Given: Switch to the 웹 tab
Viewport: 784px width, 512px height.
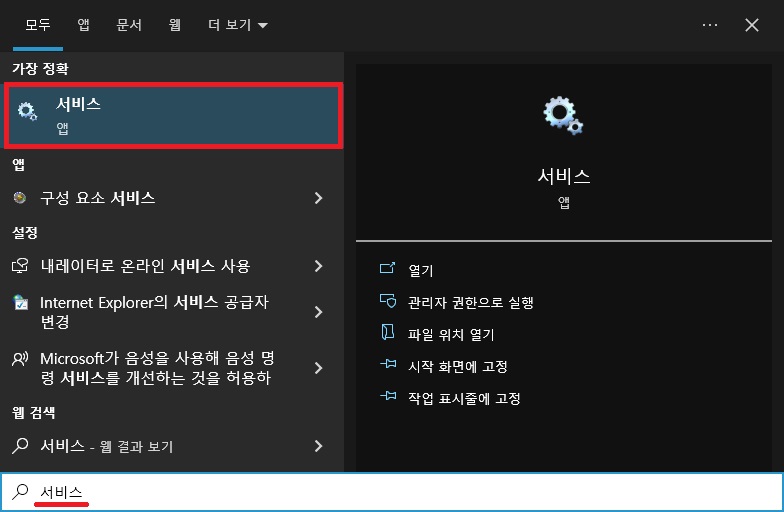Looking at the screenshot, I should coord(174,25).
